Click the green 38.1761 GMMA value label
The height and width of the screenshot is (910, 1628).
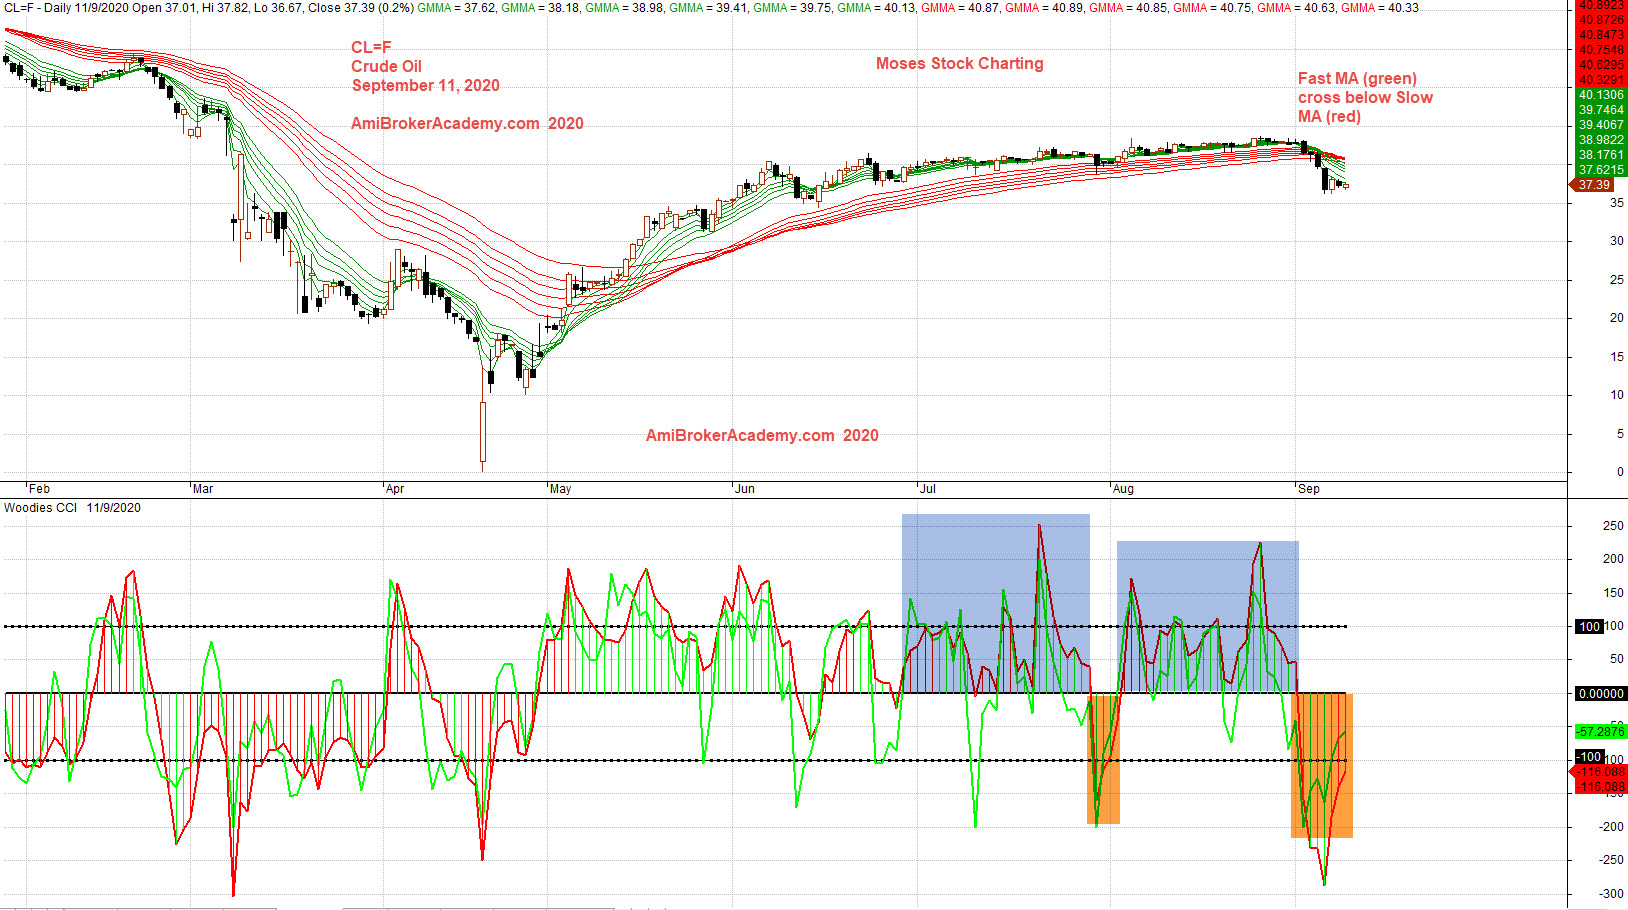pos(1601,155)
